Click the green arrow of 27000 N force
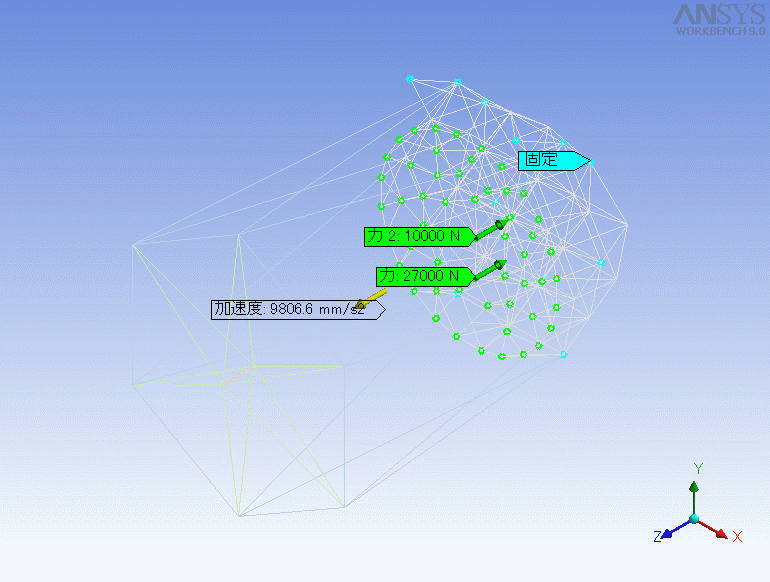This screenshot has width=770, height=582. click(x=490, y=270)
